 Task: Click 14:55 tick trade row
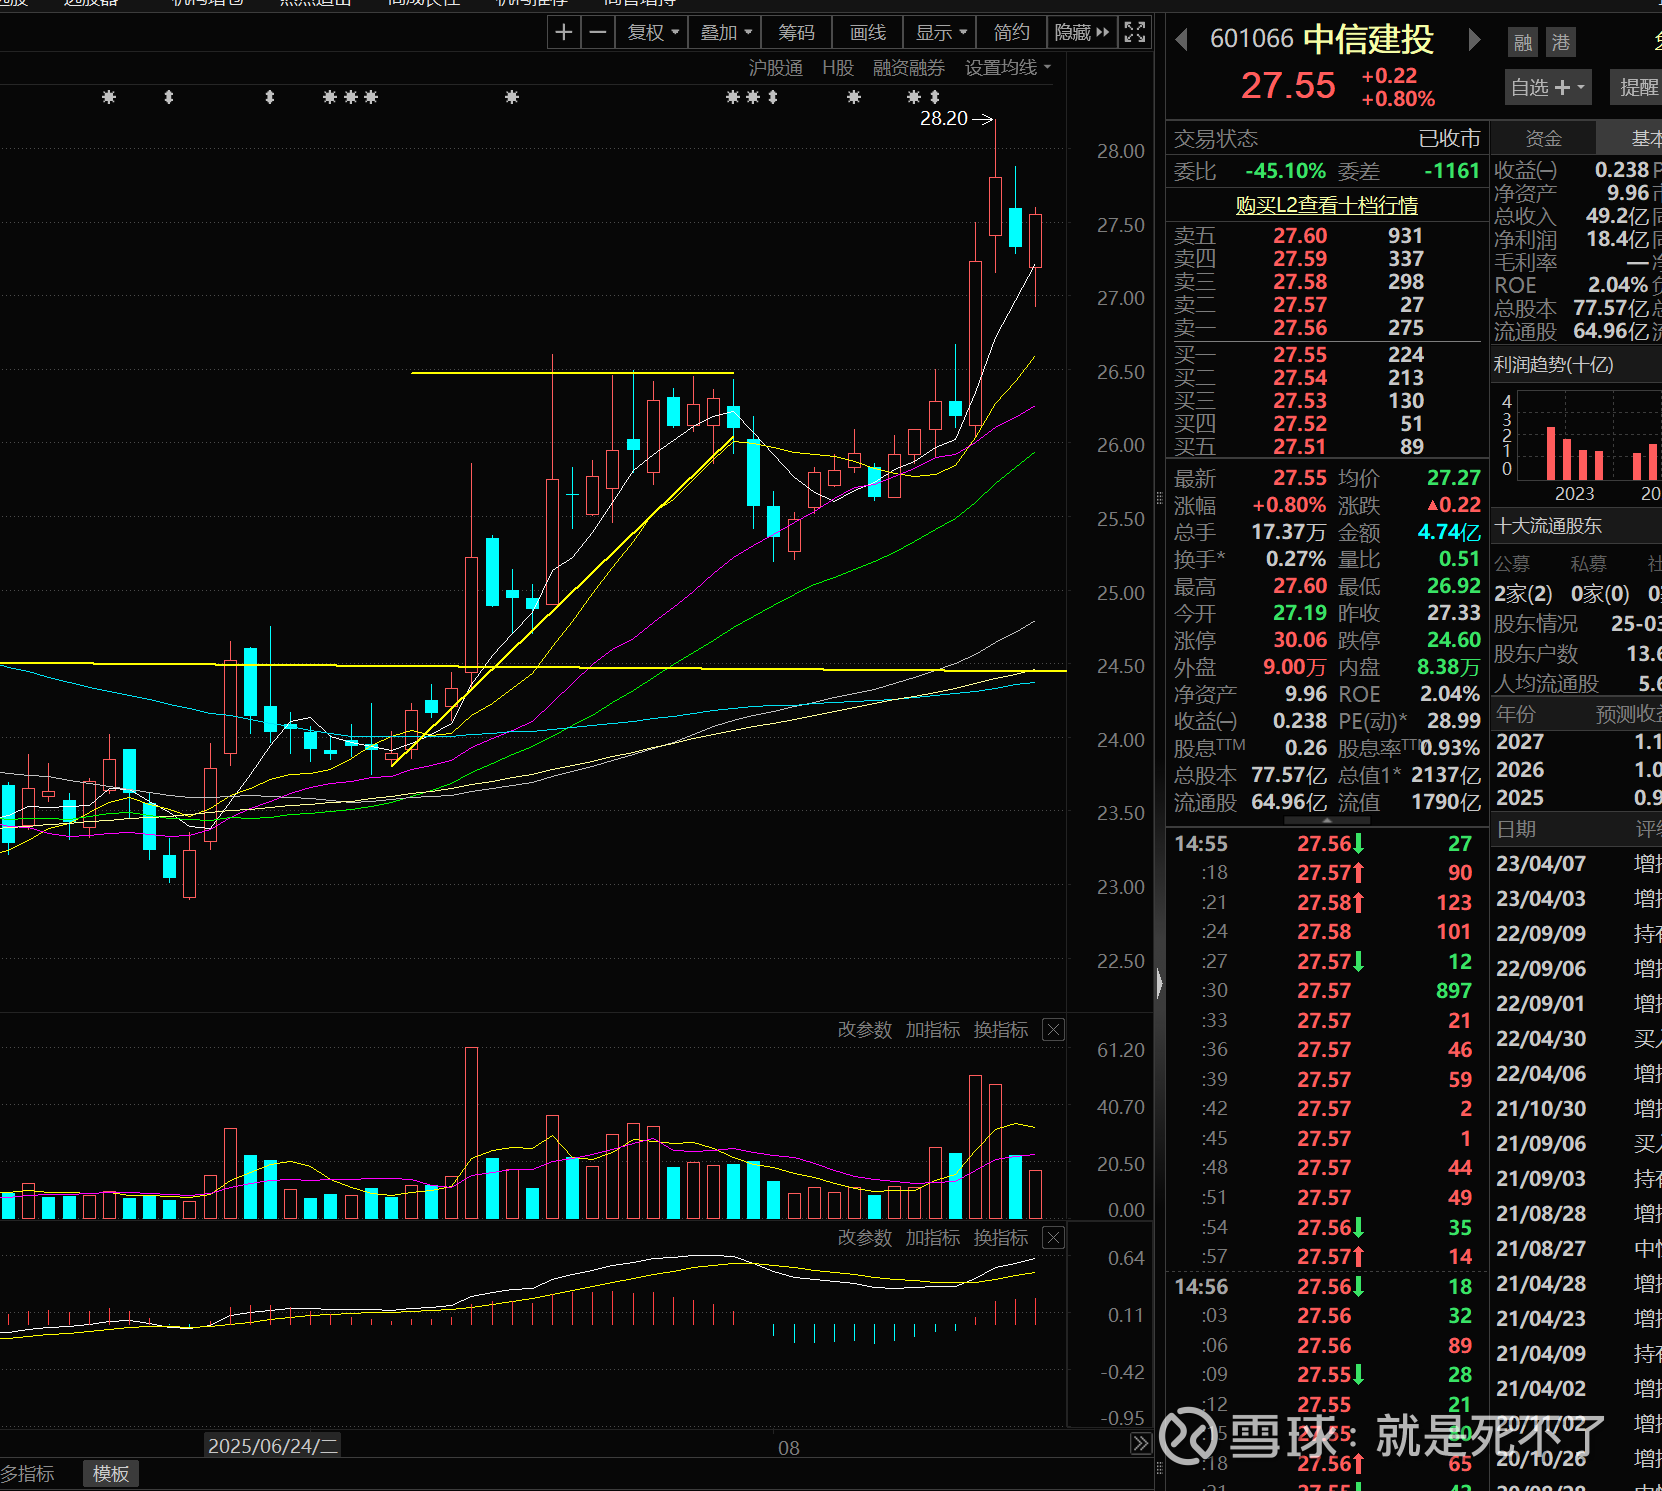point(1327,844)
